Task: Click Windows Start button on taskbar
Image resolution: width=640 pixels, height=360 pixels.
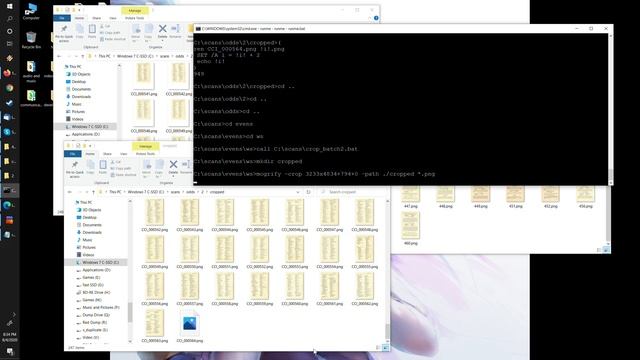Action: [9, 6]
